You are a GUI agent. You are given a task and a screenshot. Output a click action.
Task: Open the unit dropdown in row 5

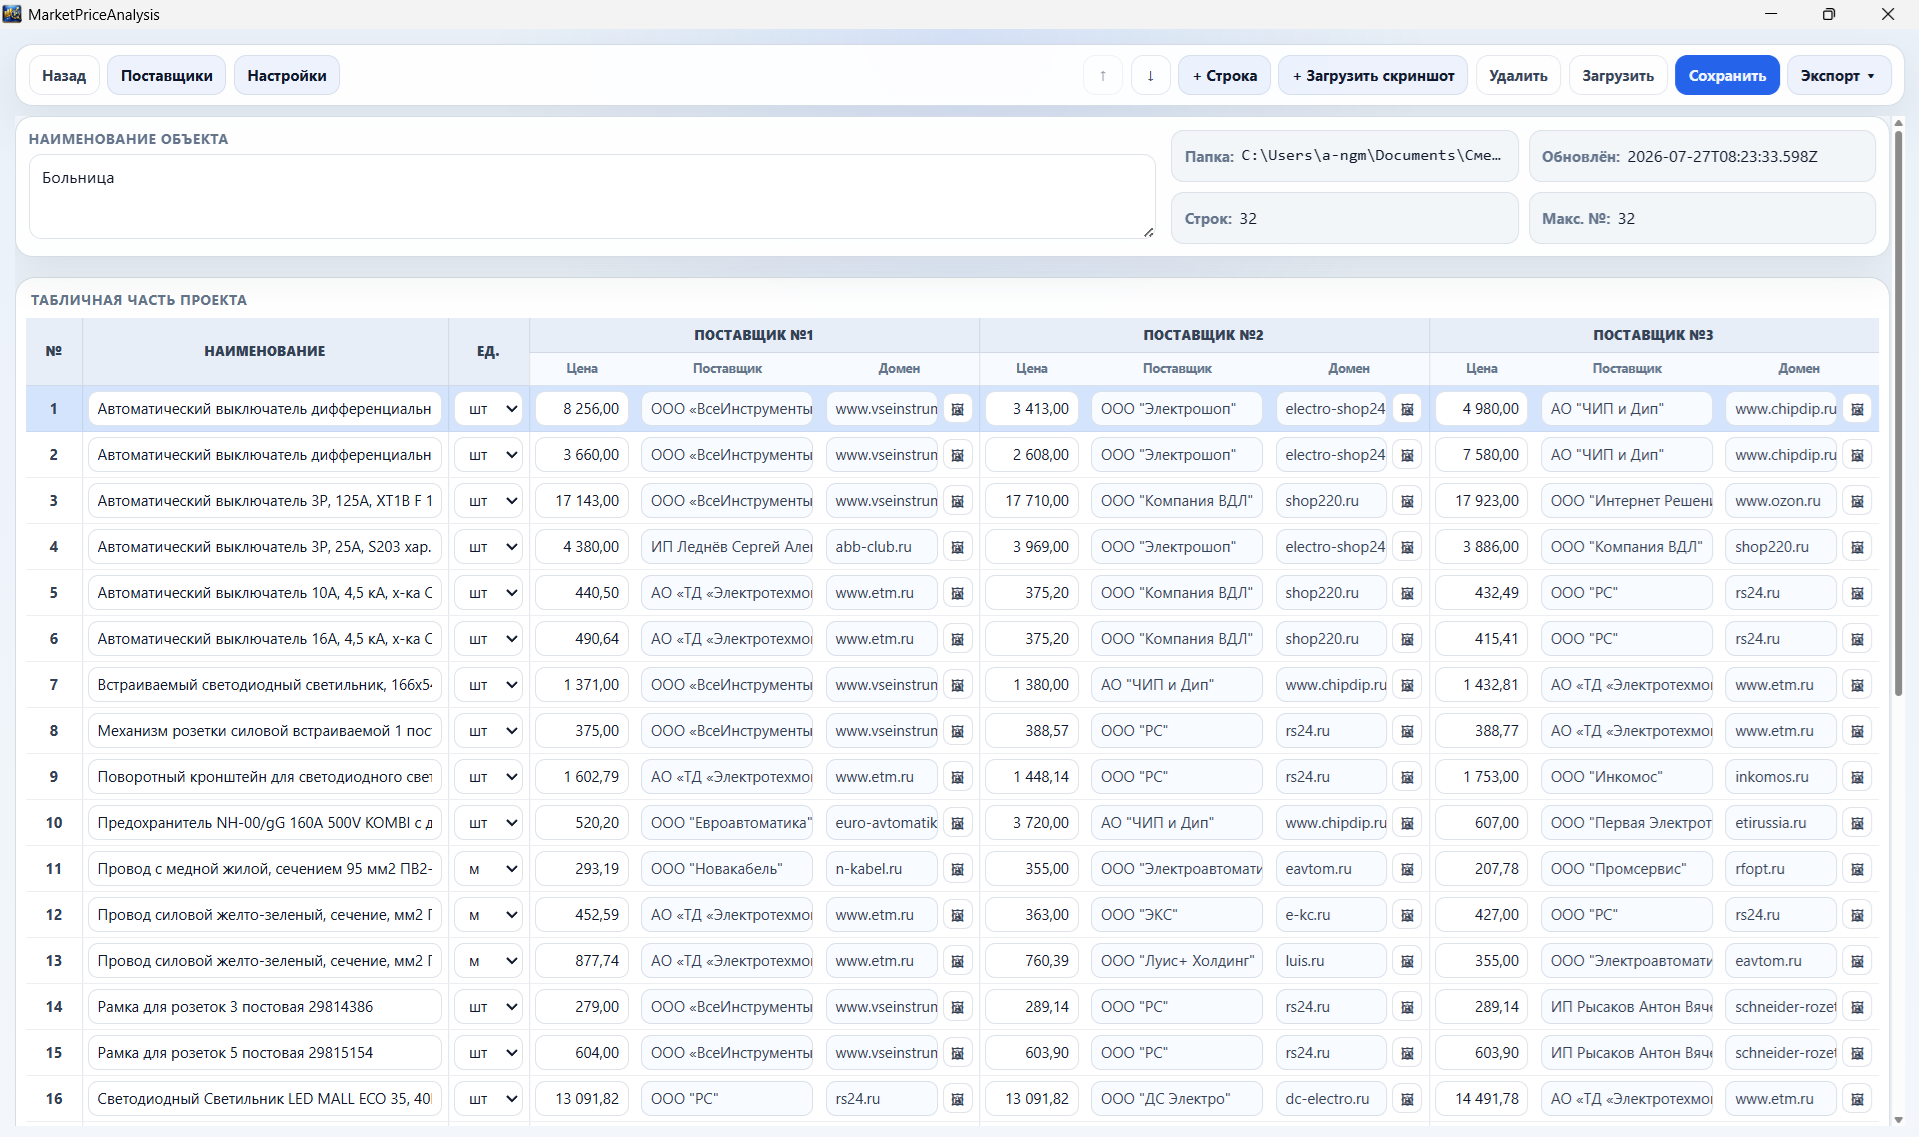point(489,593)
